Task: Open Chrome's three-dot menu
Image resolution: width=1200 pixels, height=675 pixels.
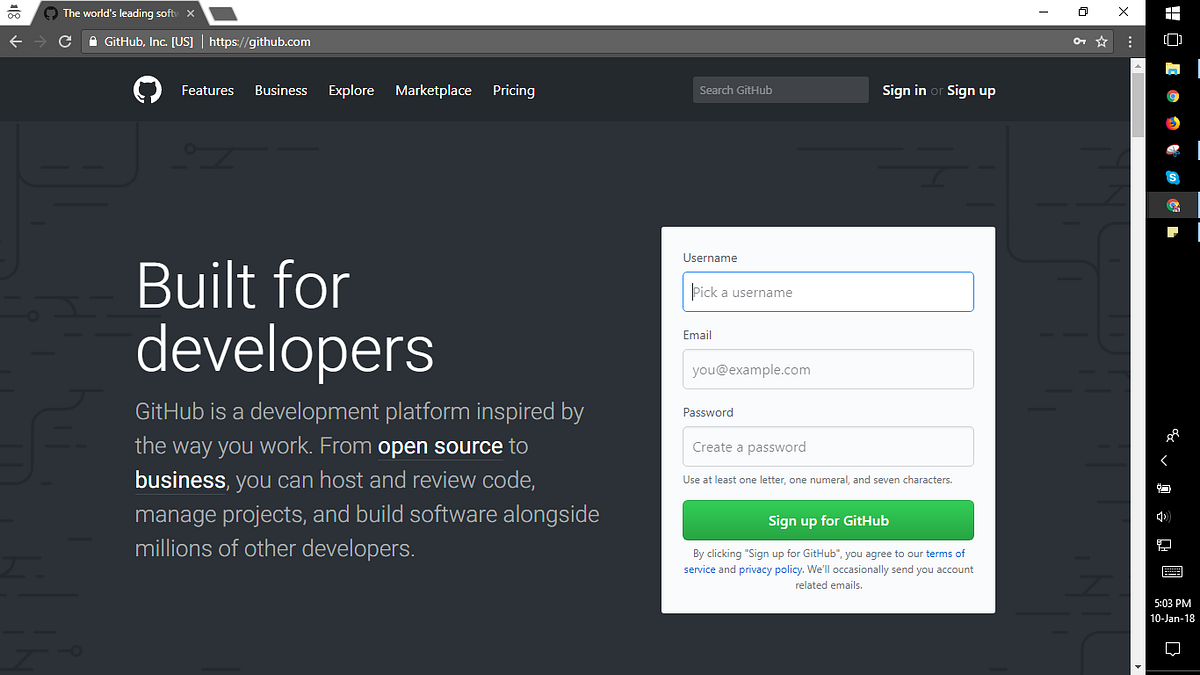Action: coord(1130,41)
